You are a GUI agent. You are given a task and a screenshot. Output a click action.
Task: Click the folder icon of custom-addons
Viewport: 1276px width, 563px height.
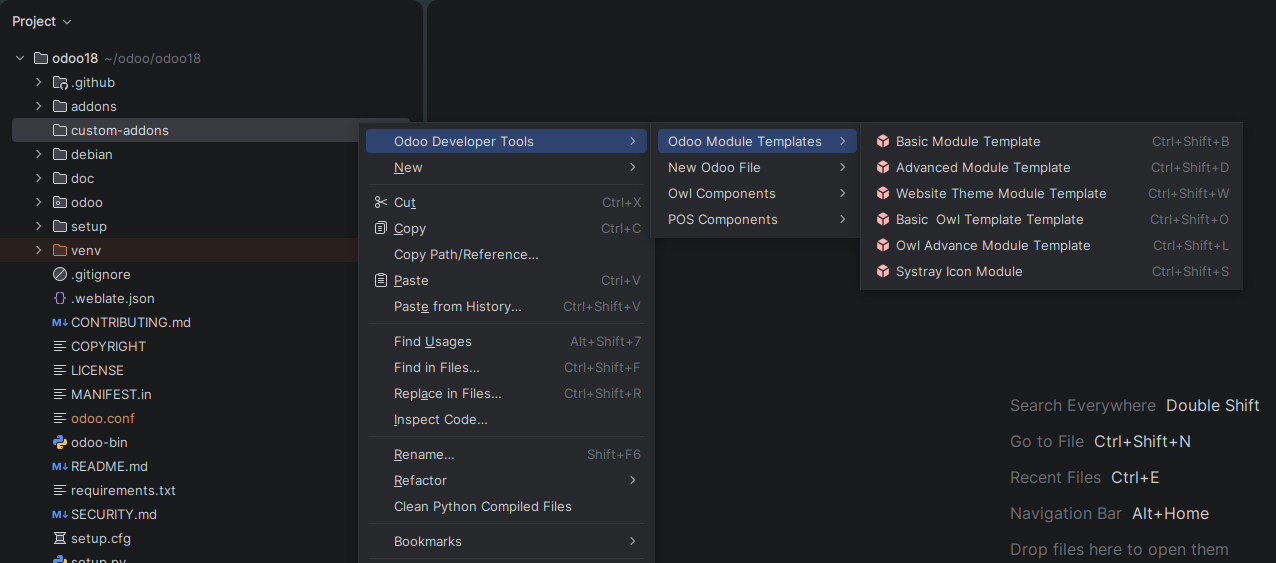click(60, 130)
